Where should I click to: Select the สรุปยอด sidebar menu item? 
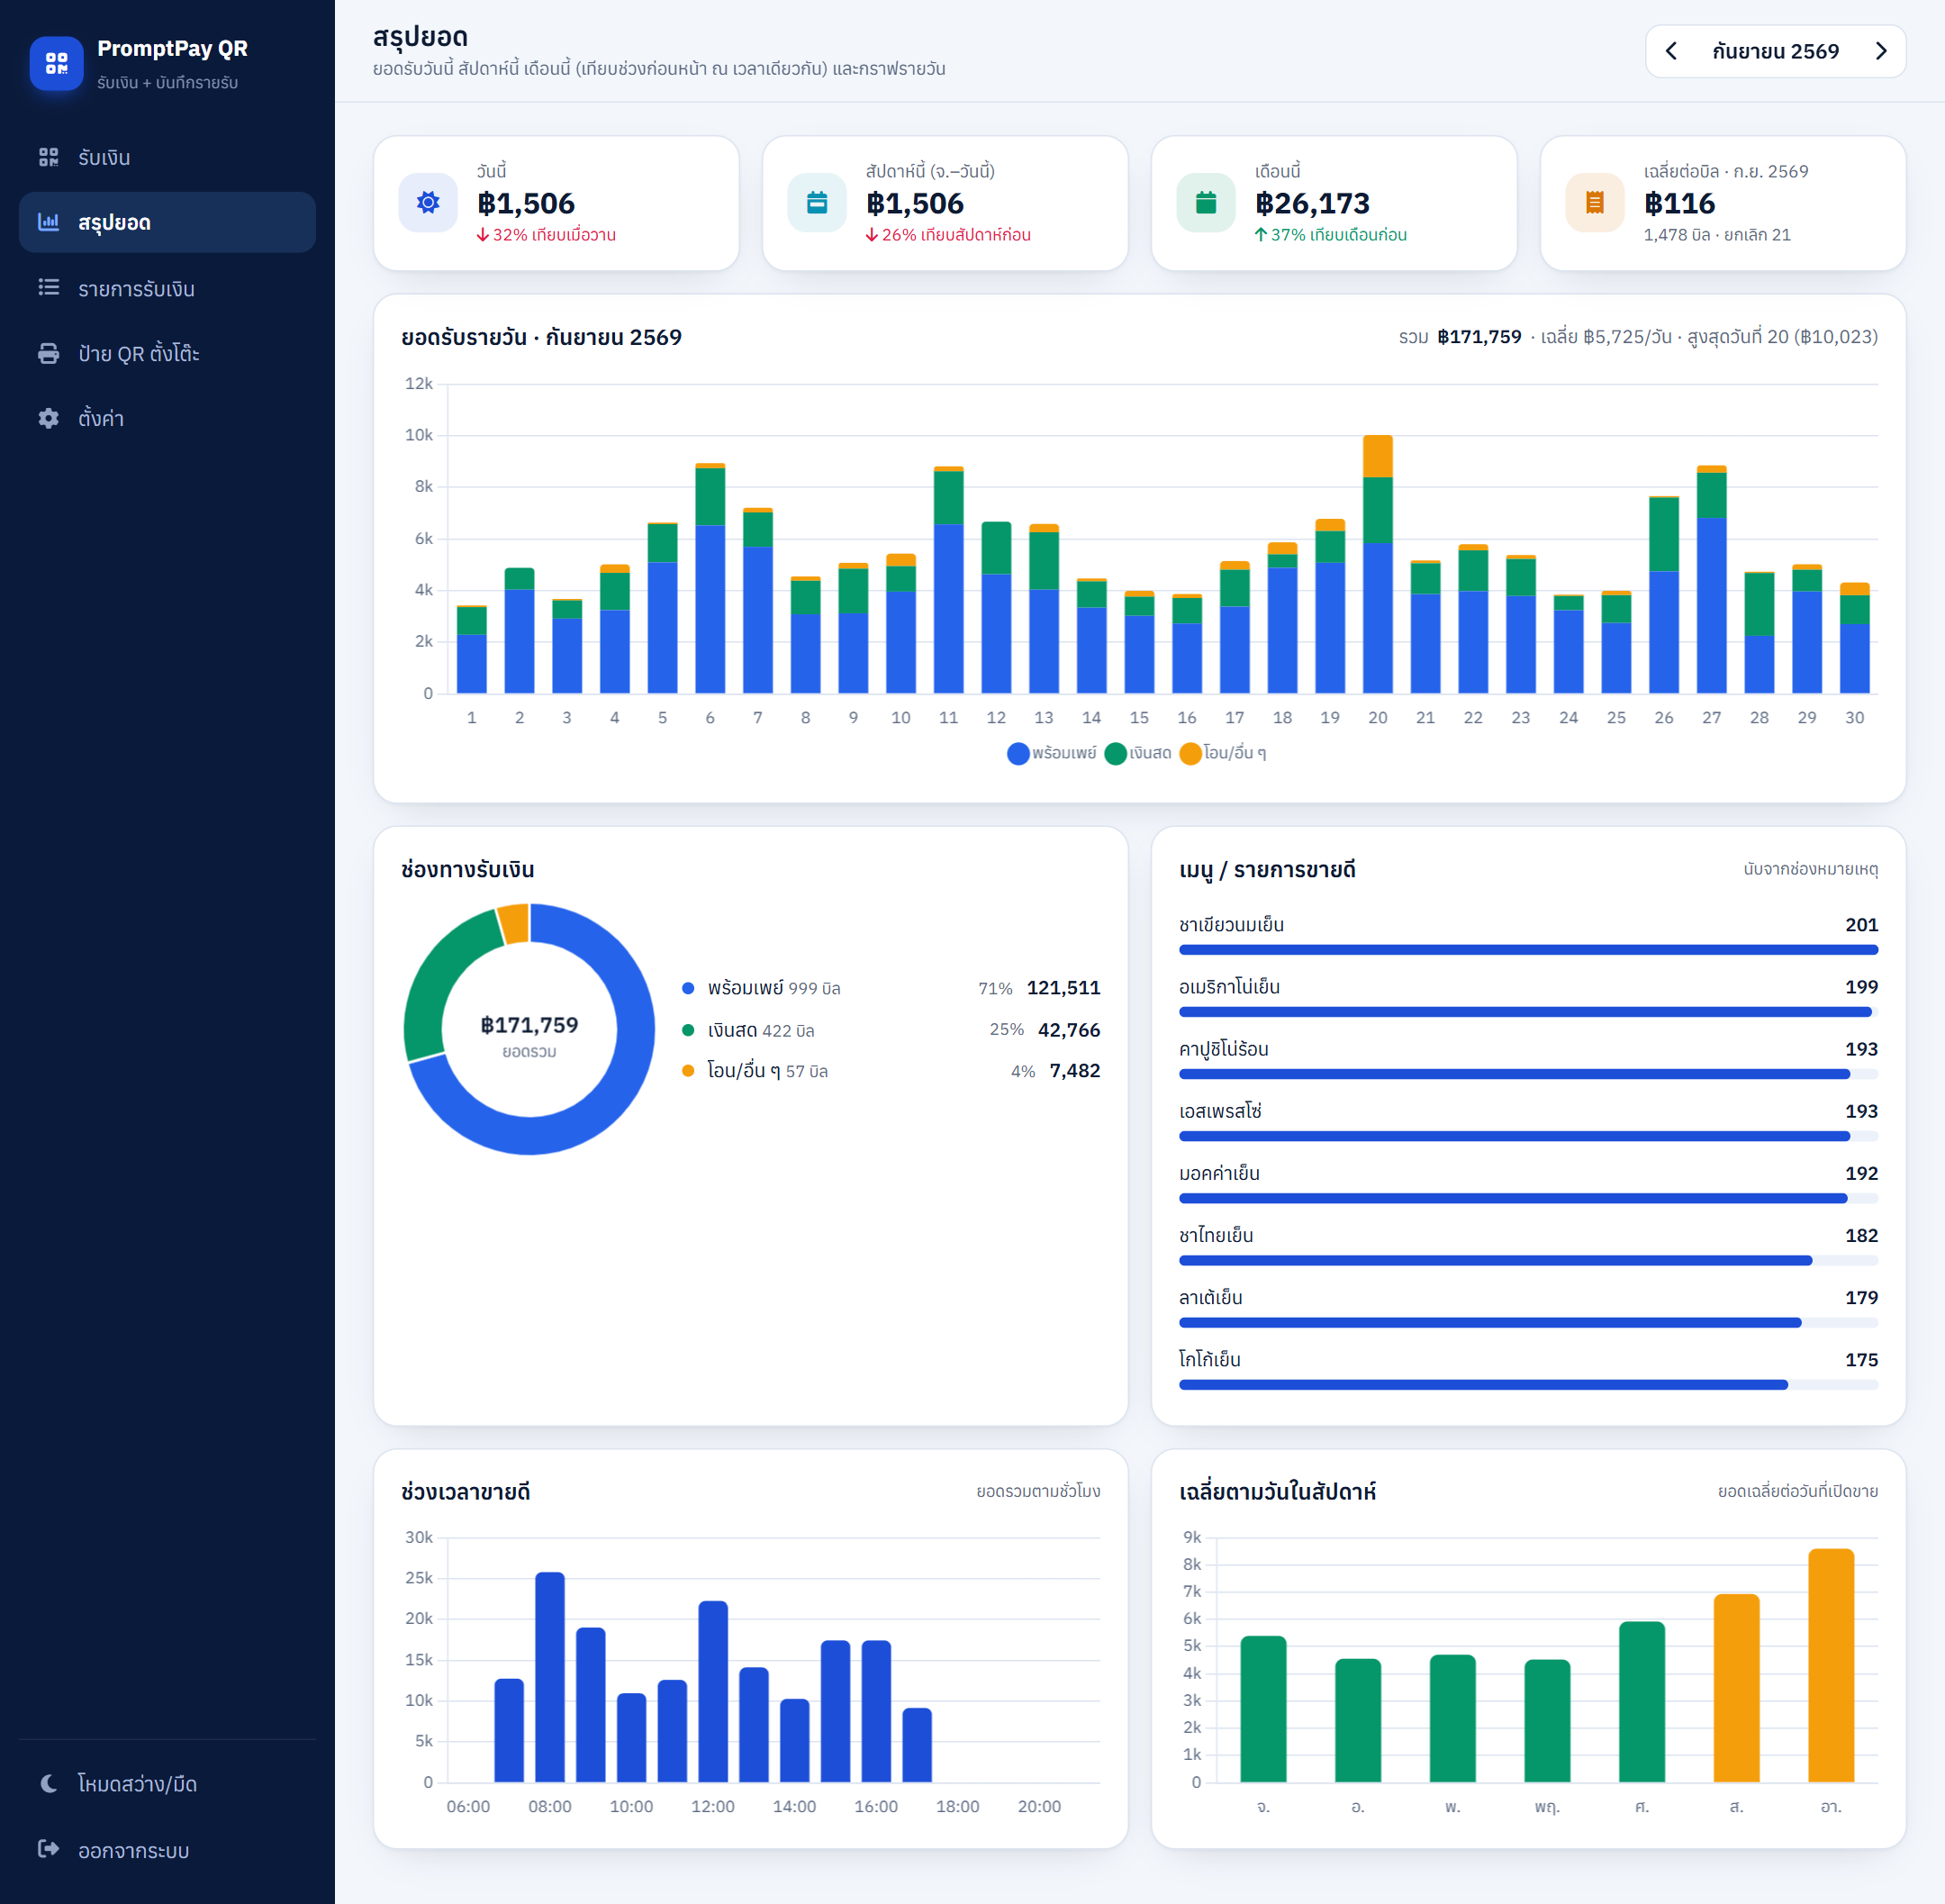(x=167, y=222)
